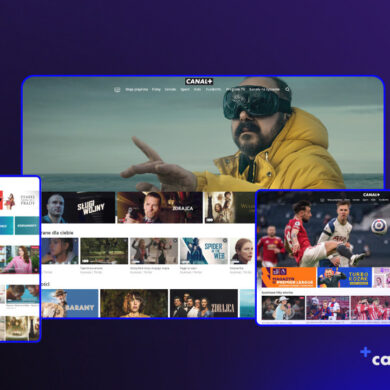Screen dimensions: 390x390
Task: Open the Spider in the Web thumbnail
Action: pyautogui.click(x=204, y=251)
